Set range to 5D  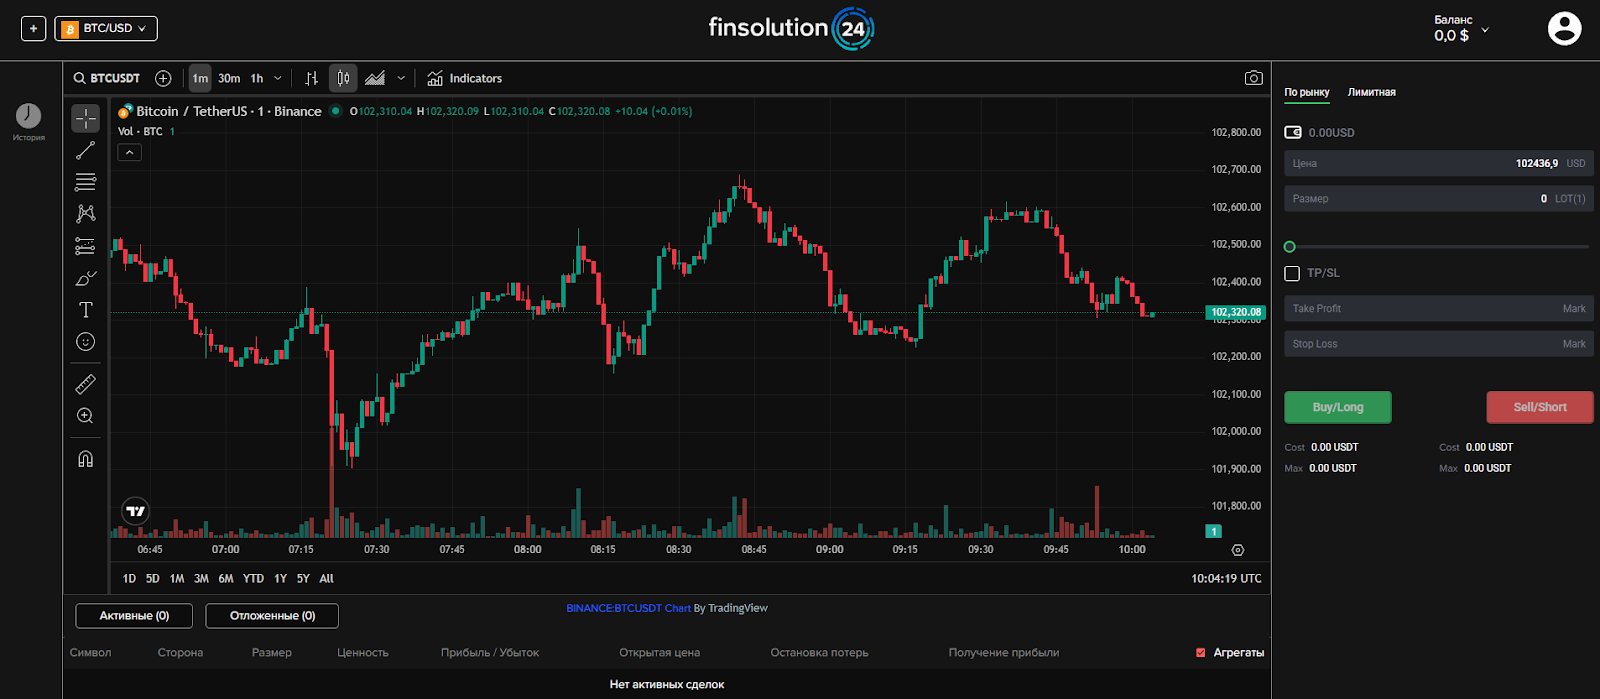pos(153,578)
